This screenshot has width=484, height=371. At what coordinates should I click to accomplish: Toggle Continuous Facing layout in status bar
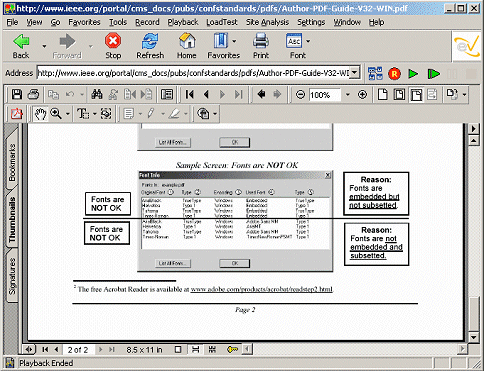tap(212, 349)
